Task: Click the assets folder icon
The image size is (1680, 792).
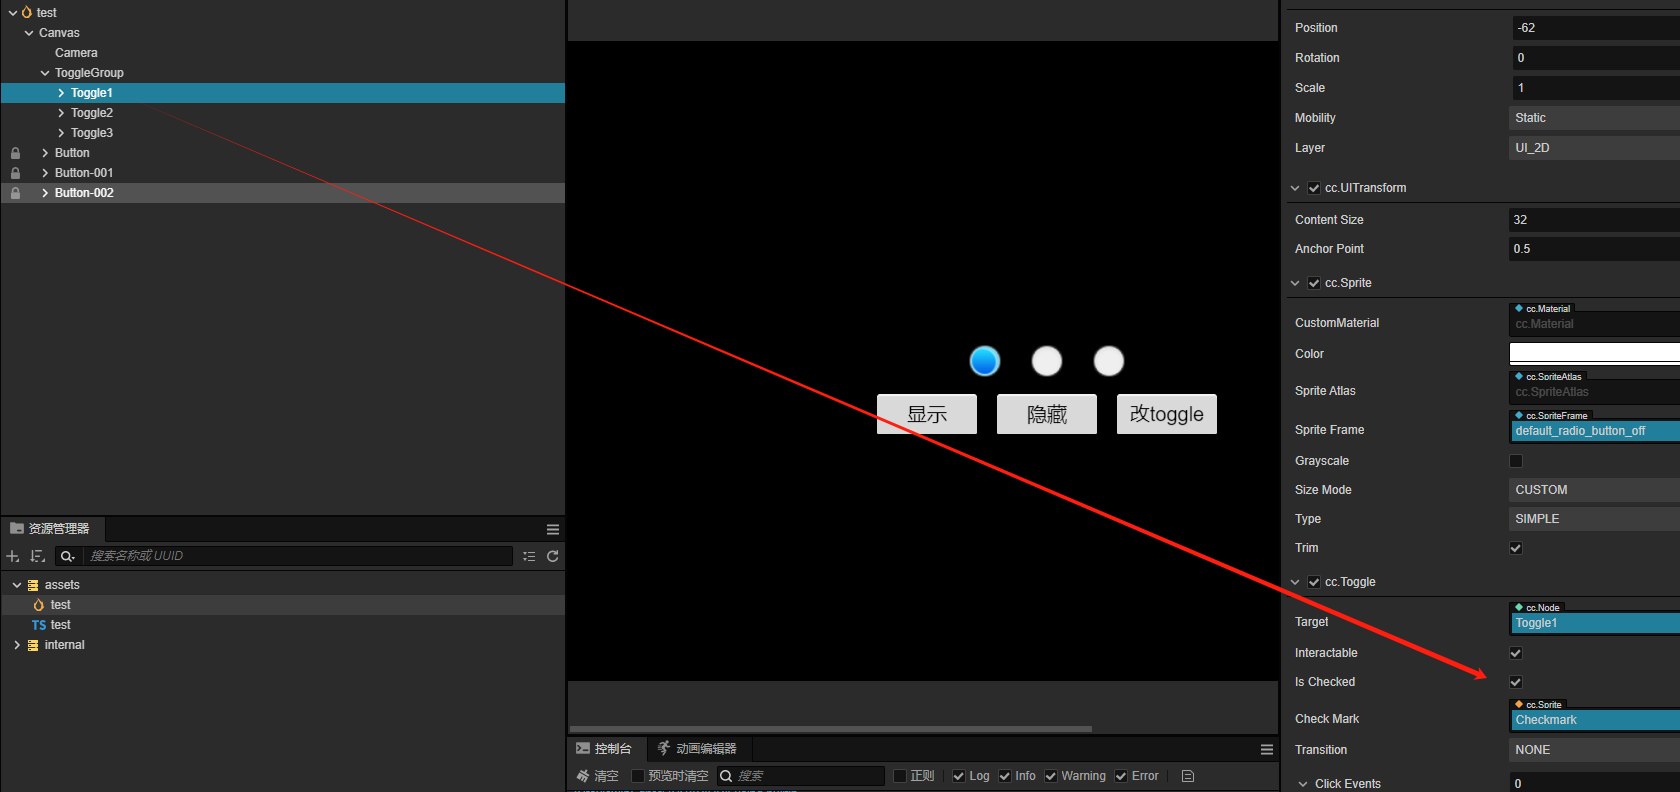Action: tap(33, 585)
